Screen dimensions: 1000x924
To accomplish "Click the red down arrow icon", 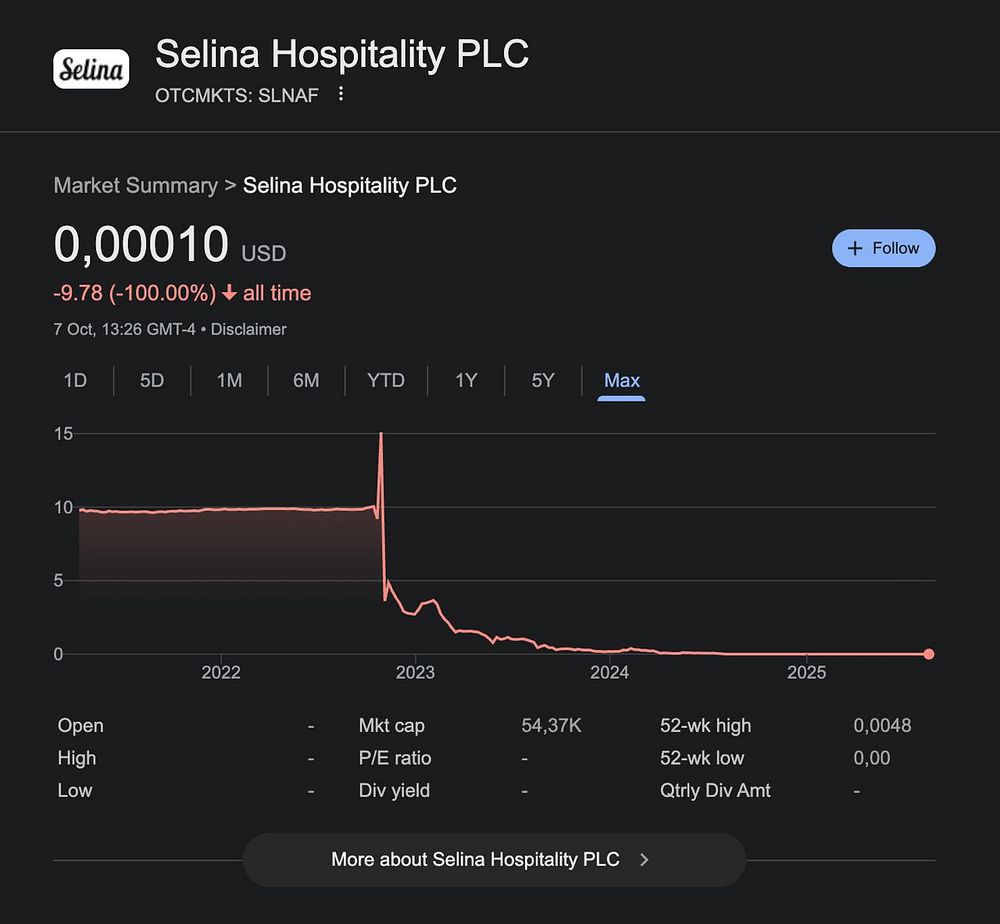I will point(229,293).
